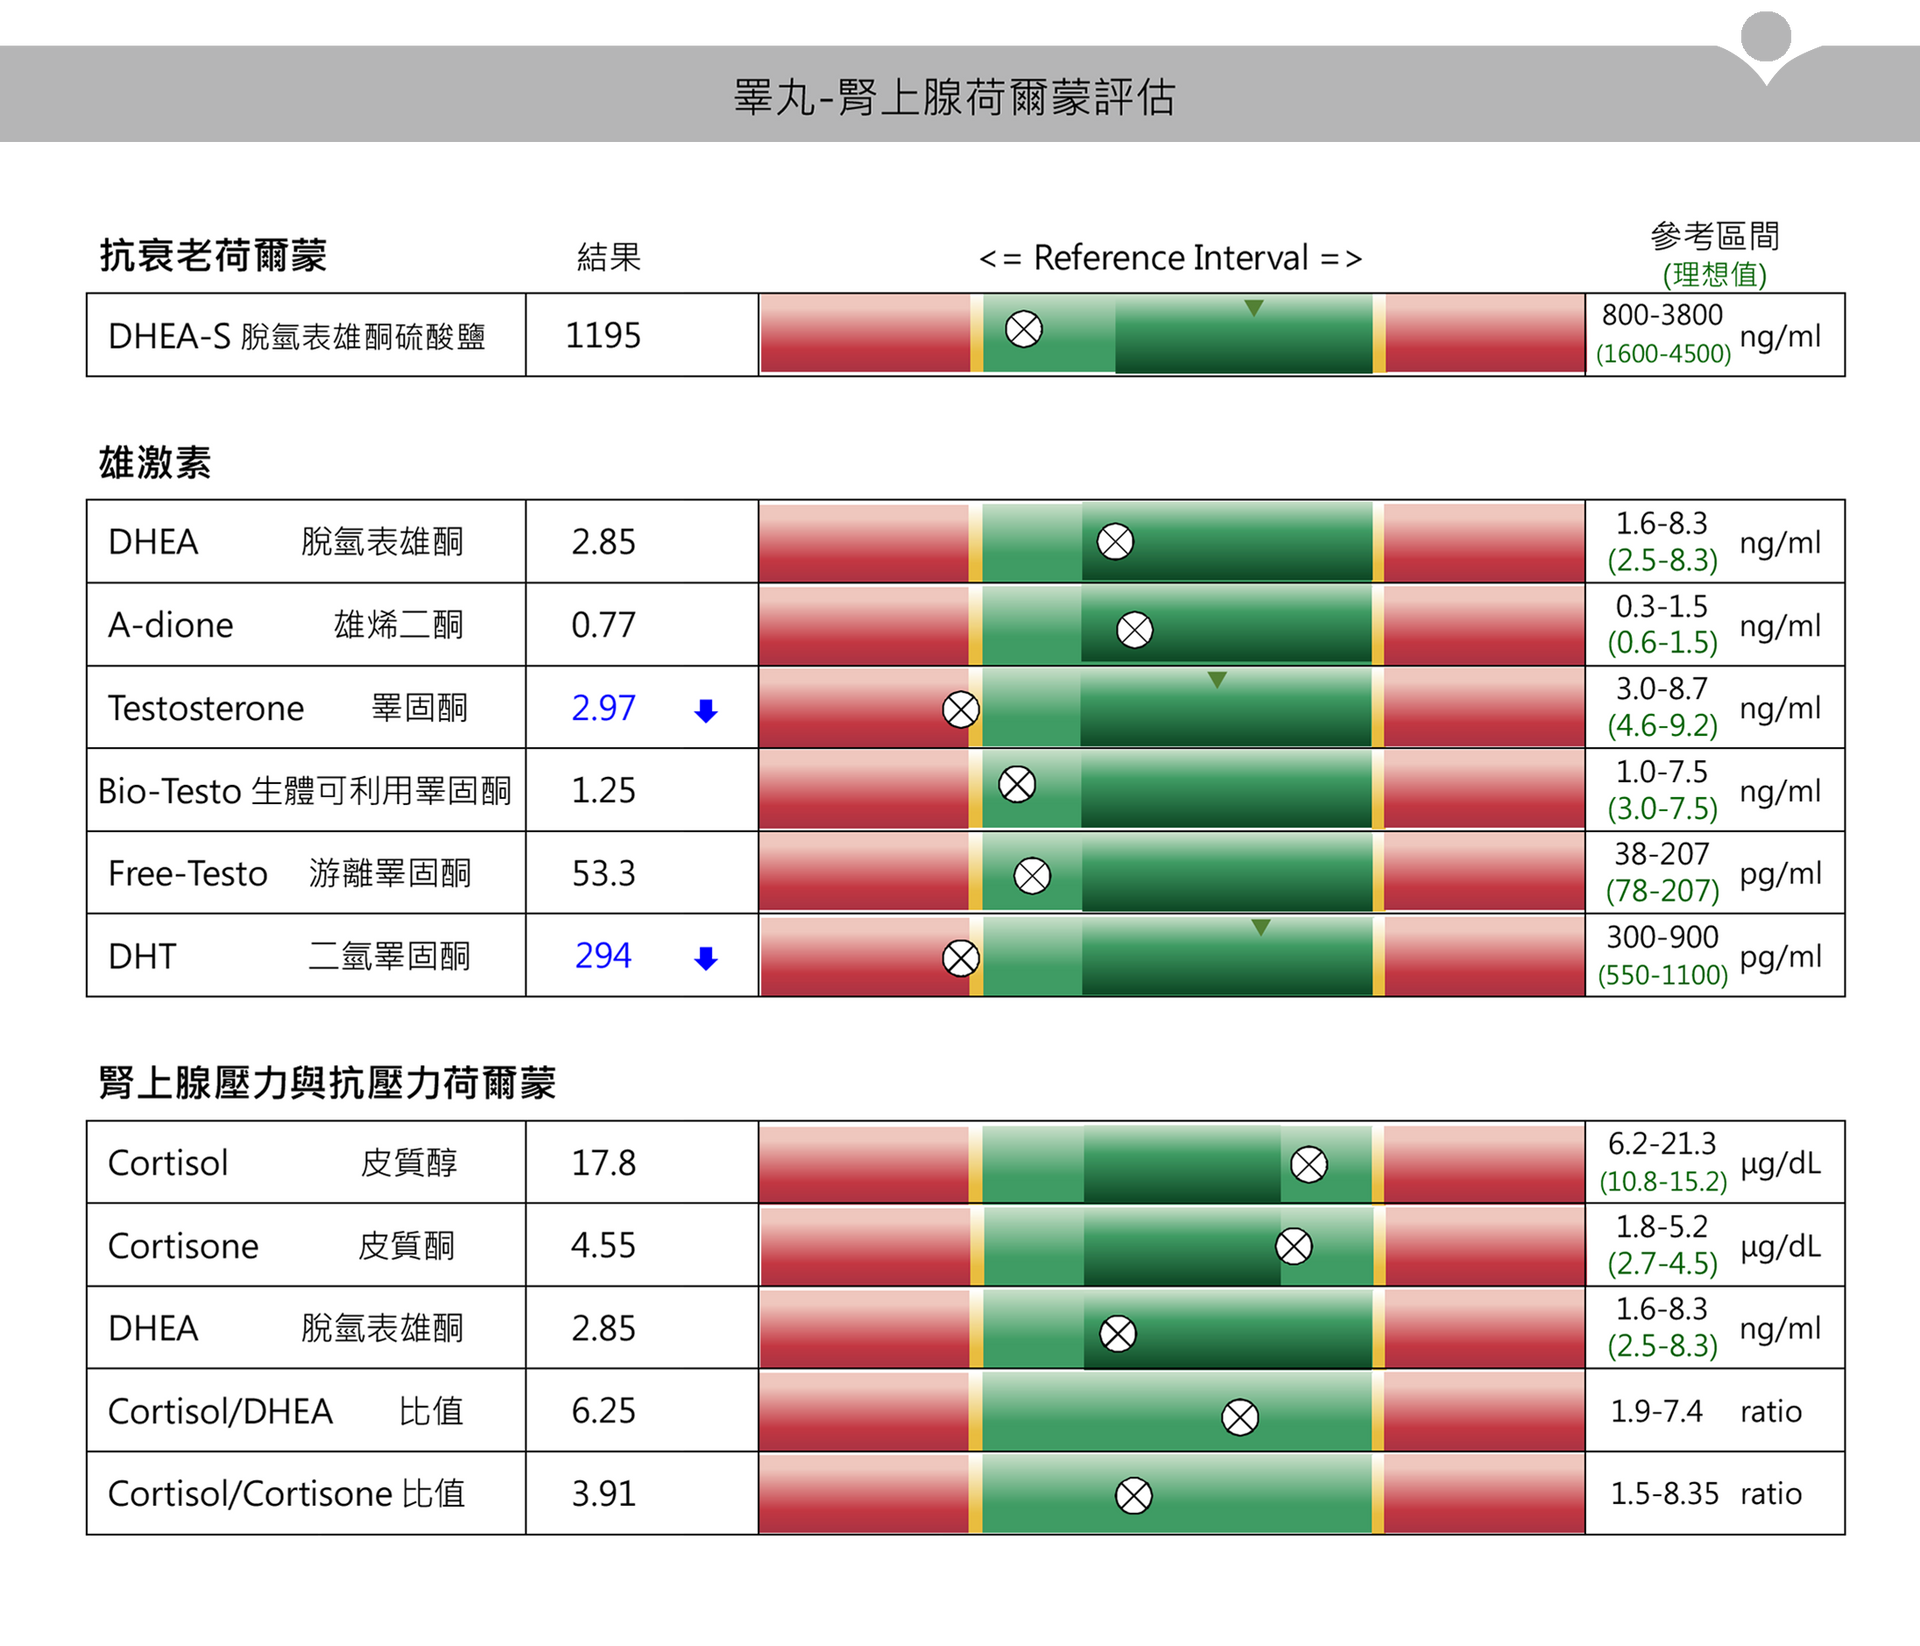Click the DHEA marker in the adrenal stress section

[x=1117, y=1334]
